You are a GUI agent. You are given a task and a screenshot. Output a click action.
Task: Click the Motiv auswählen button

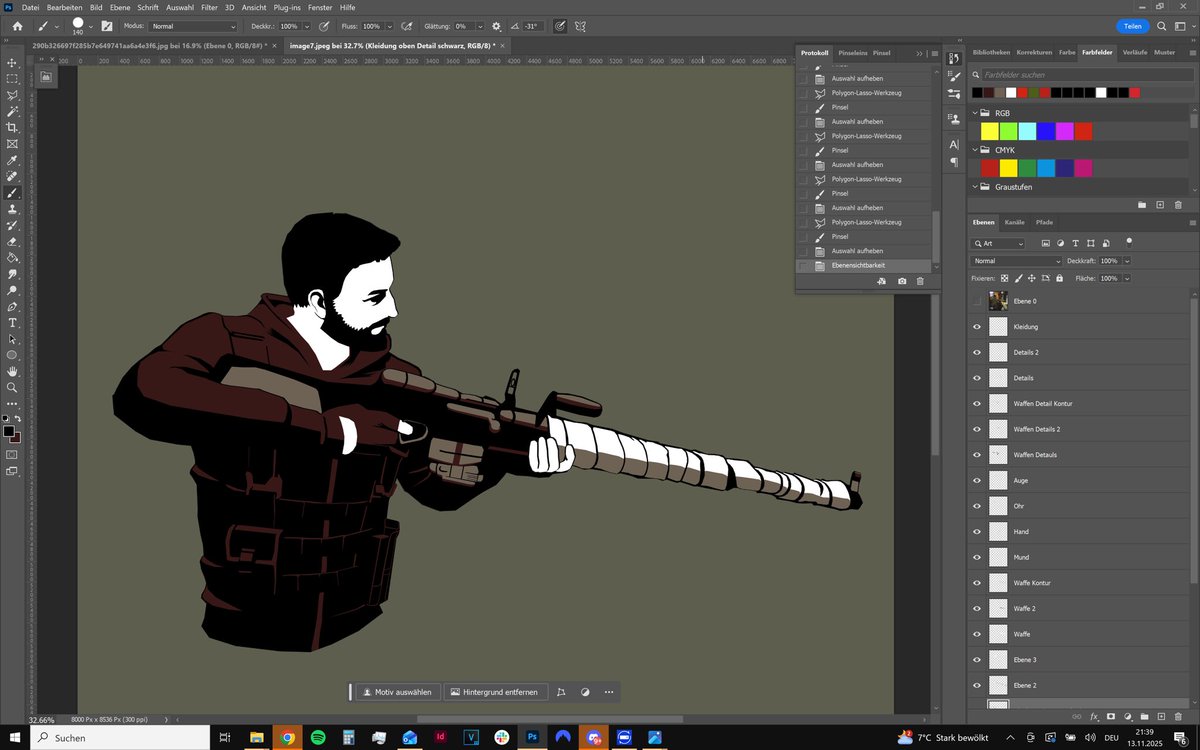(x=397, y=692)
